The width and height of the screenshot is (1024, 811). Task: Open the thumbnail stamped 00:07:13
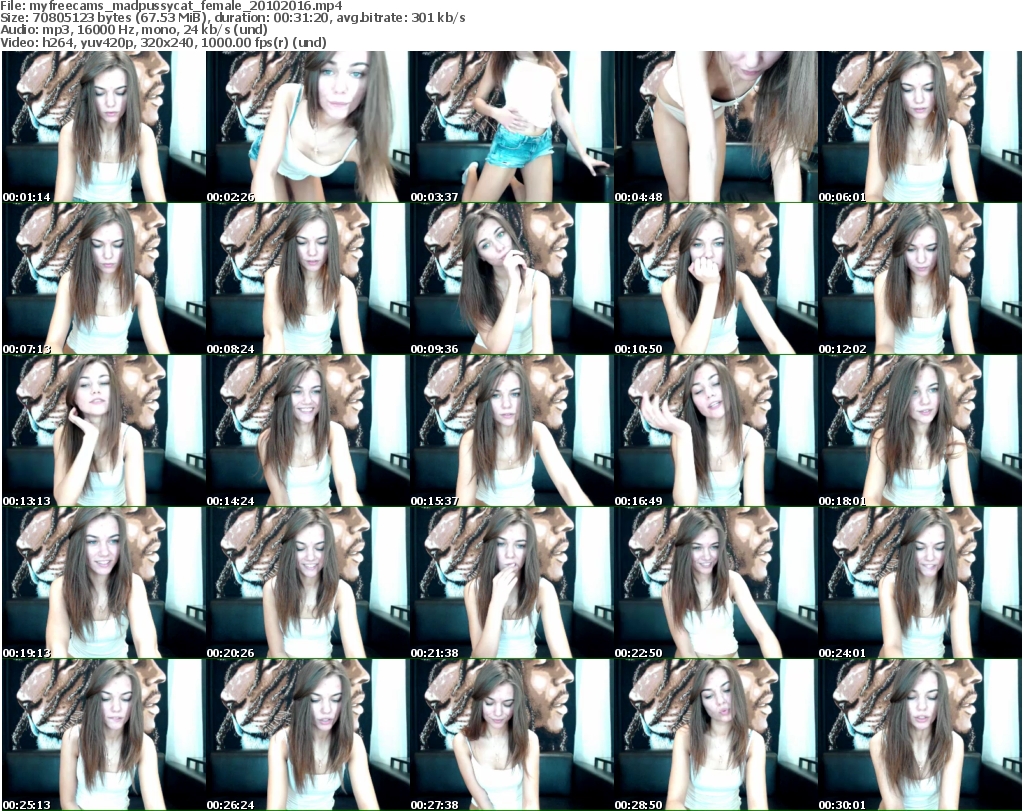coord(104,279)
